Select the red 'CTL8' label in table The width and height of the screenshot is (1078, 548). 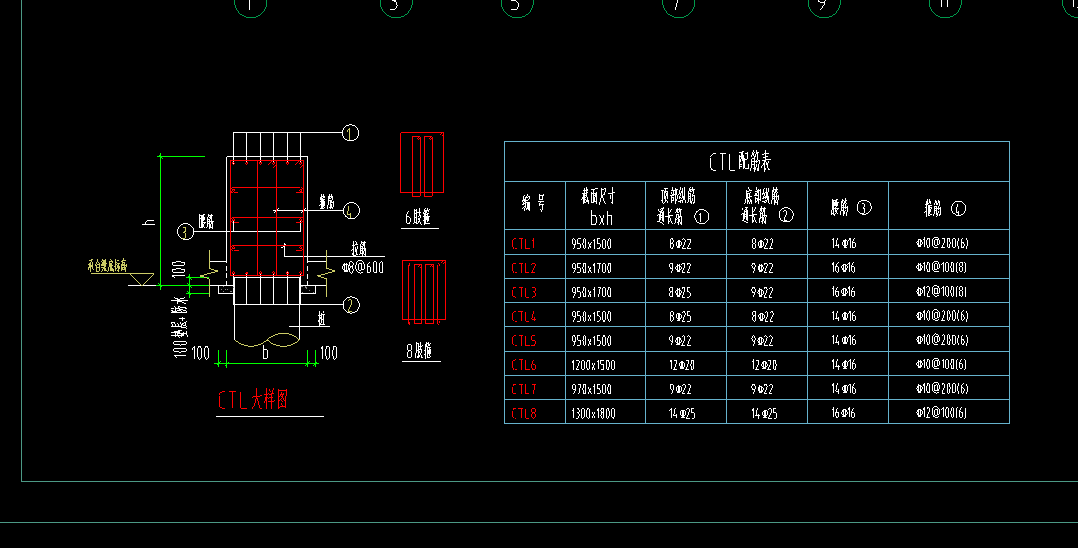tap(523, 413)
